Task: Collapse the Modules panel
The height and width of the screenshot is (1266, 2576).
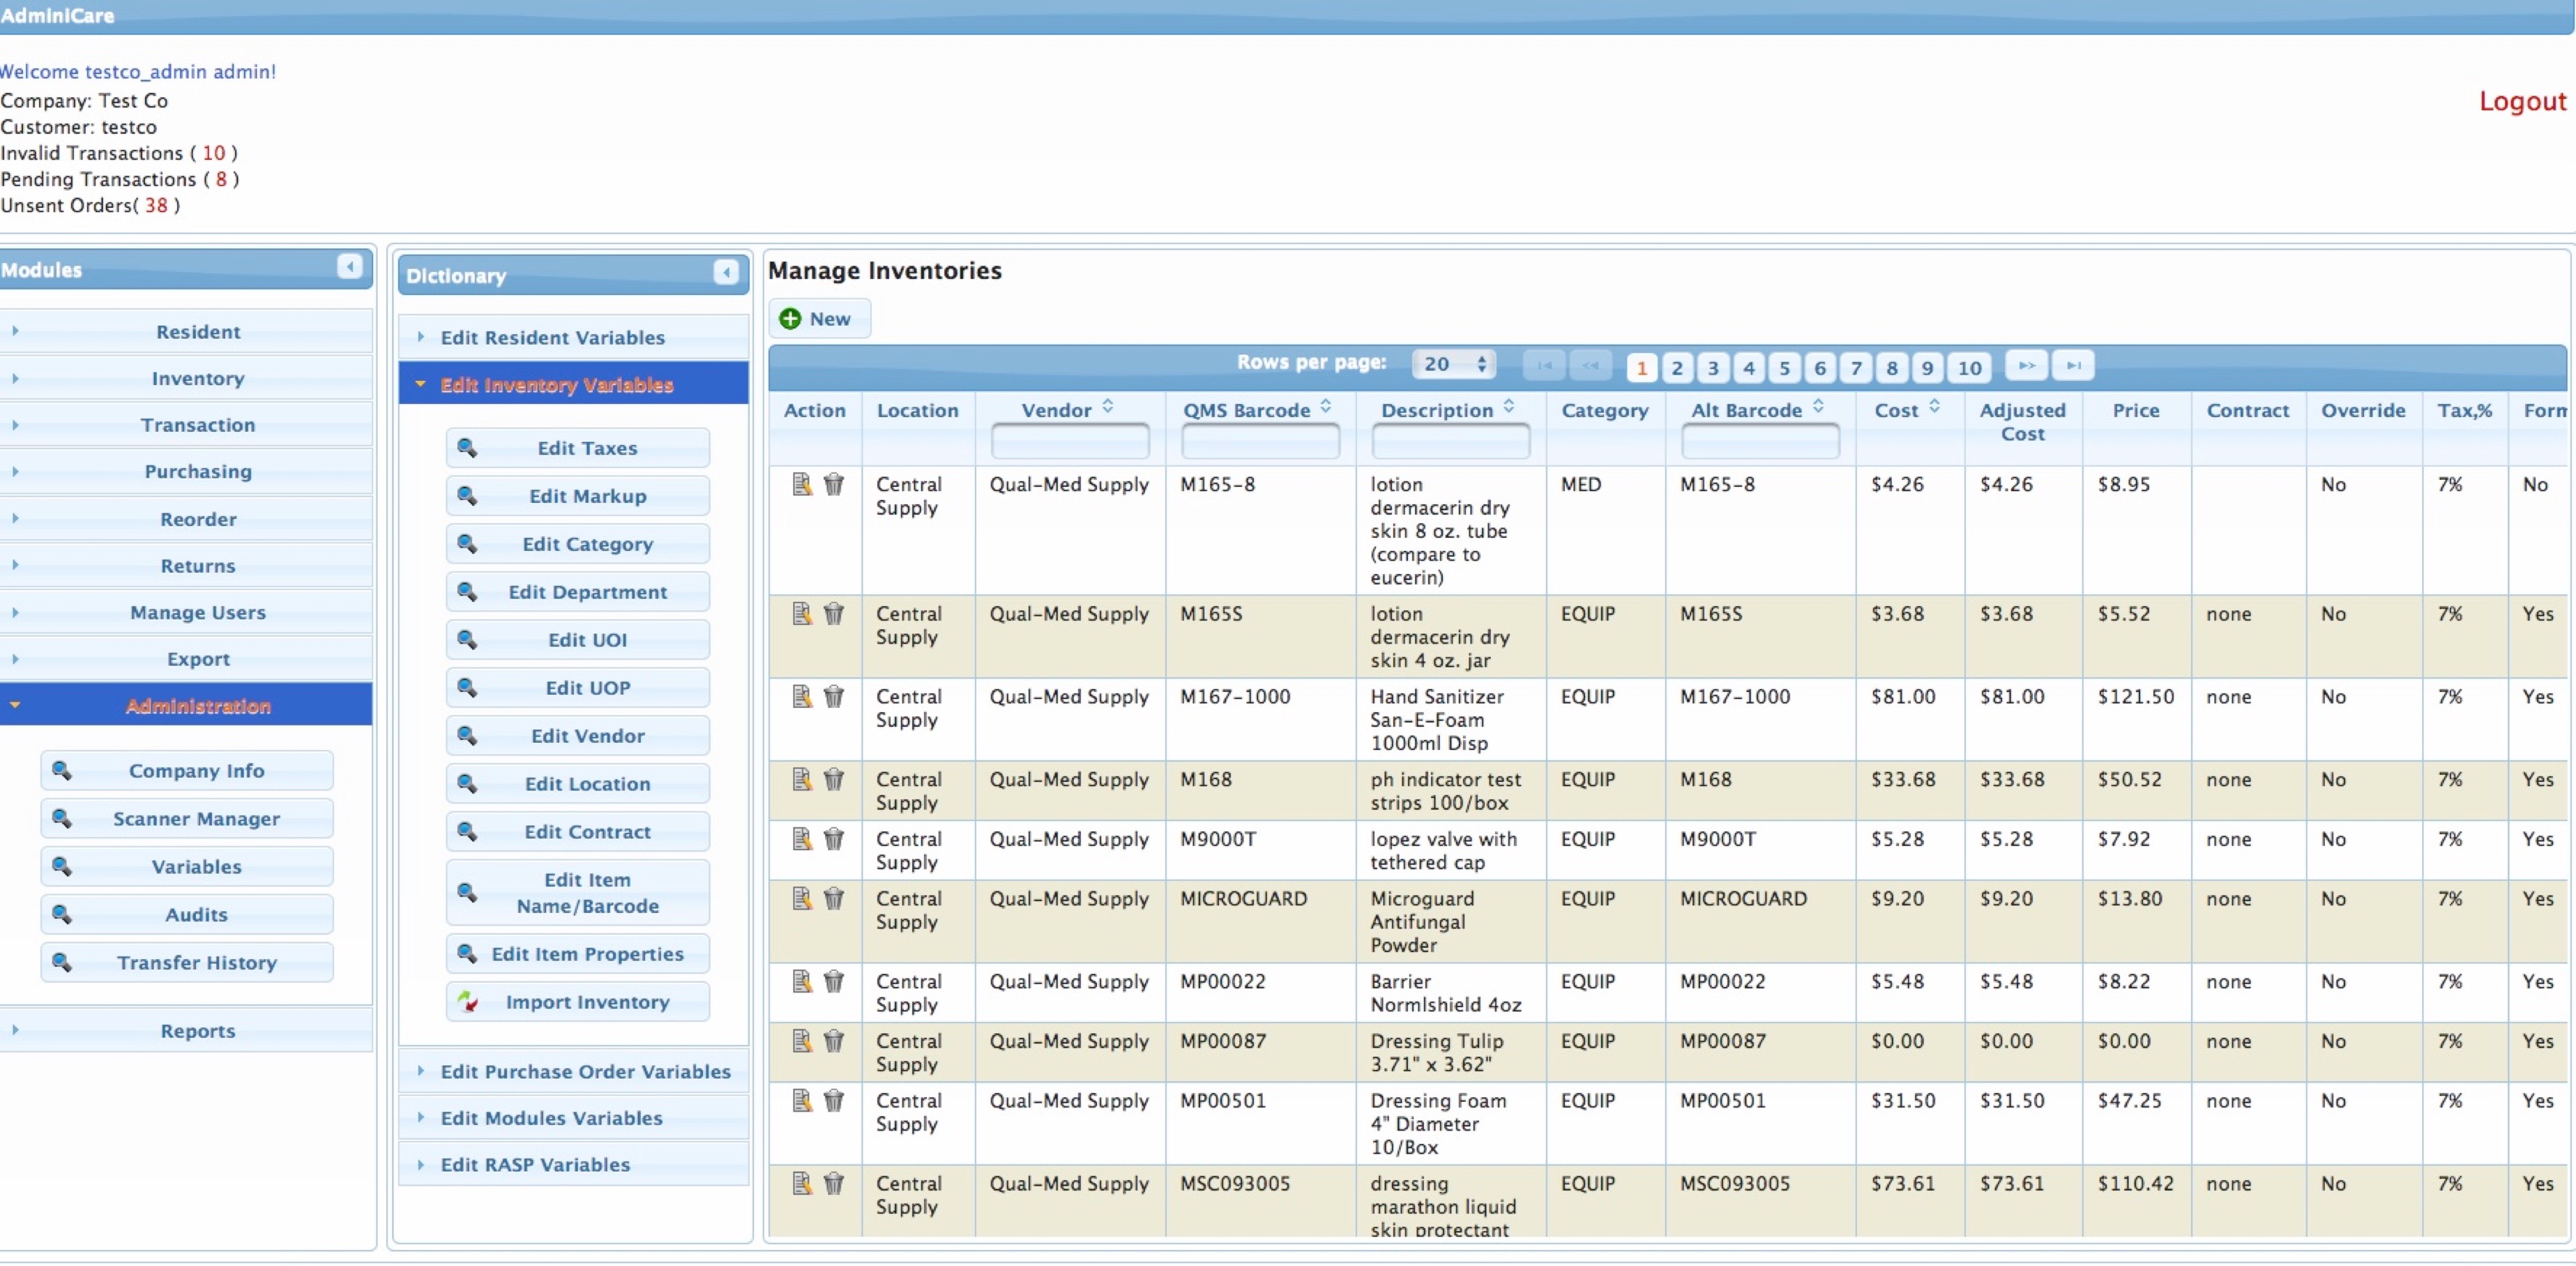Action: [349, 266]
